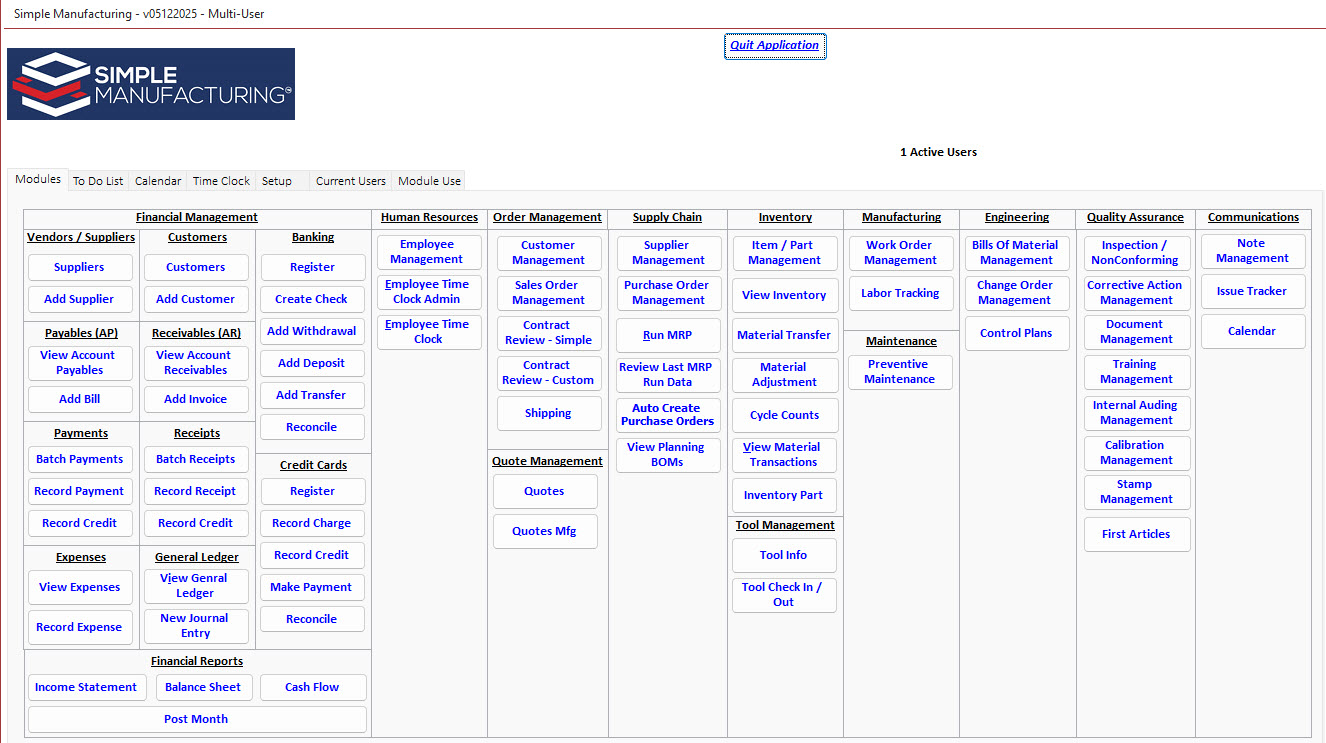Open Employee Time Clock
The image size is (1326, 743).
tap(429, 331)
